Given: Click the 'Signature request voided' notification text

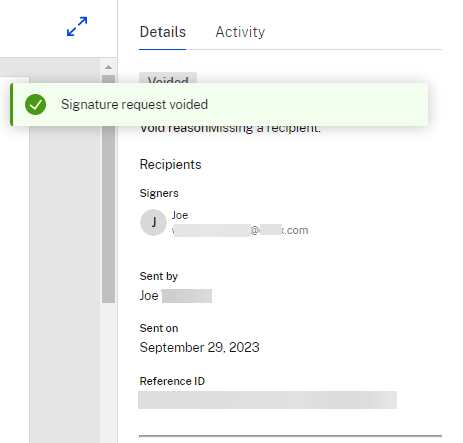Looking at the screenshot, I should (x=134, y=104).
